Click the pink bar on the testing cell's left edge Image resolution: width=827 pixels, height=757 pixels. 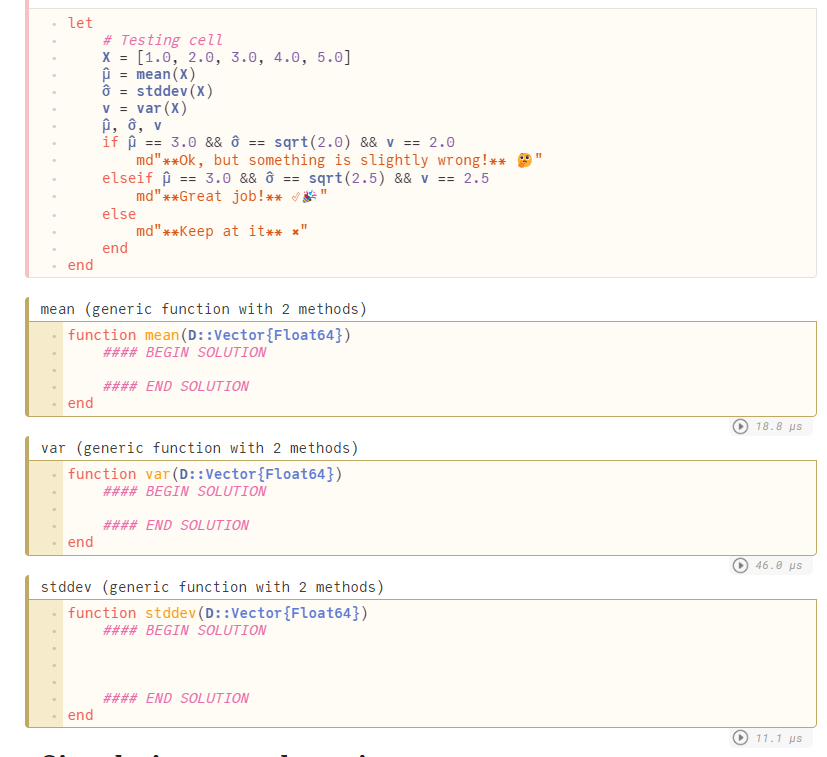[27, 140]
